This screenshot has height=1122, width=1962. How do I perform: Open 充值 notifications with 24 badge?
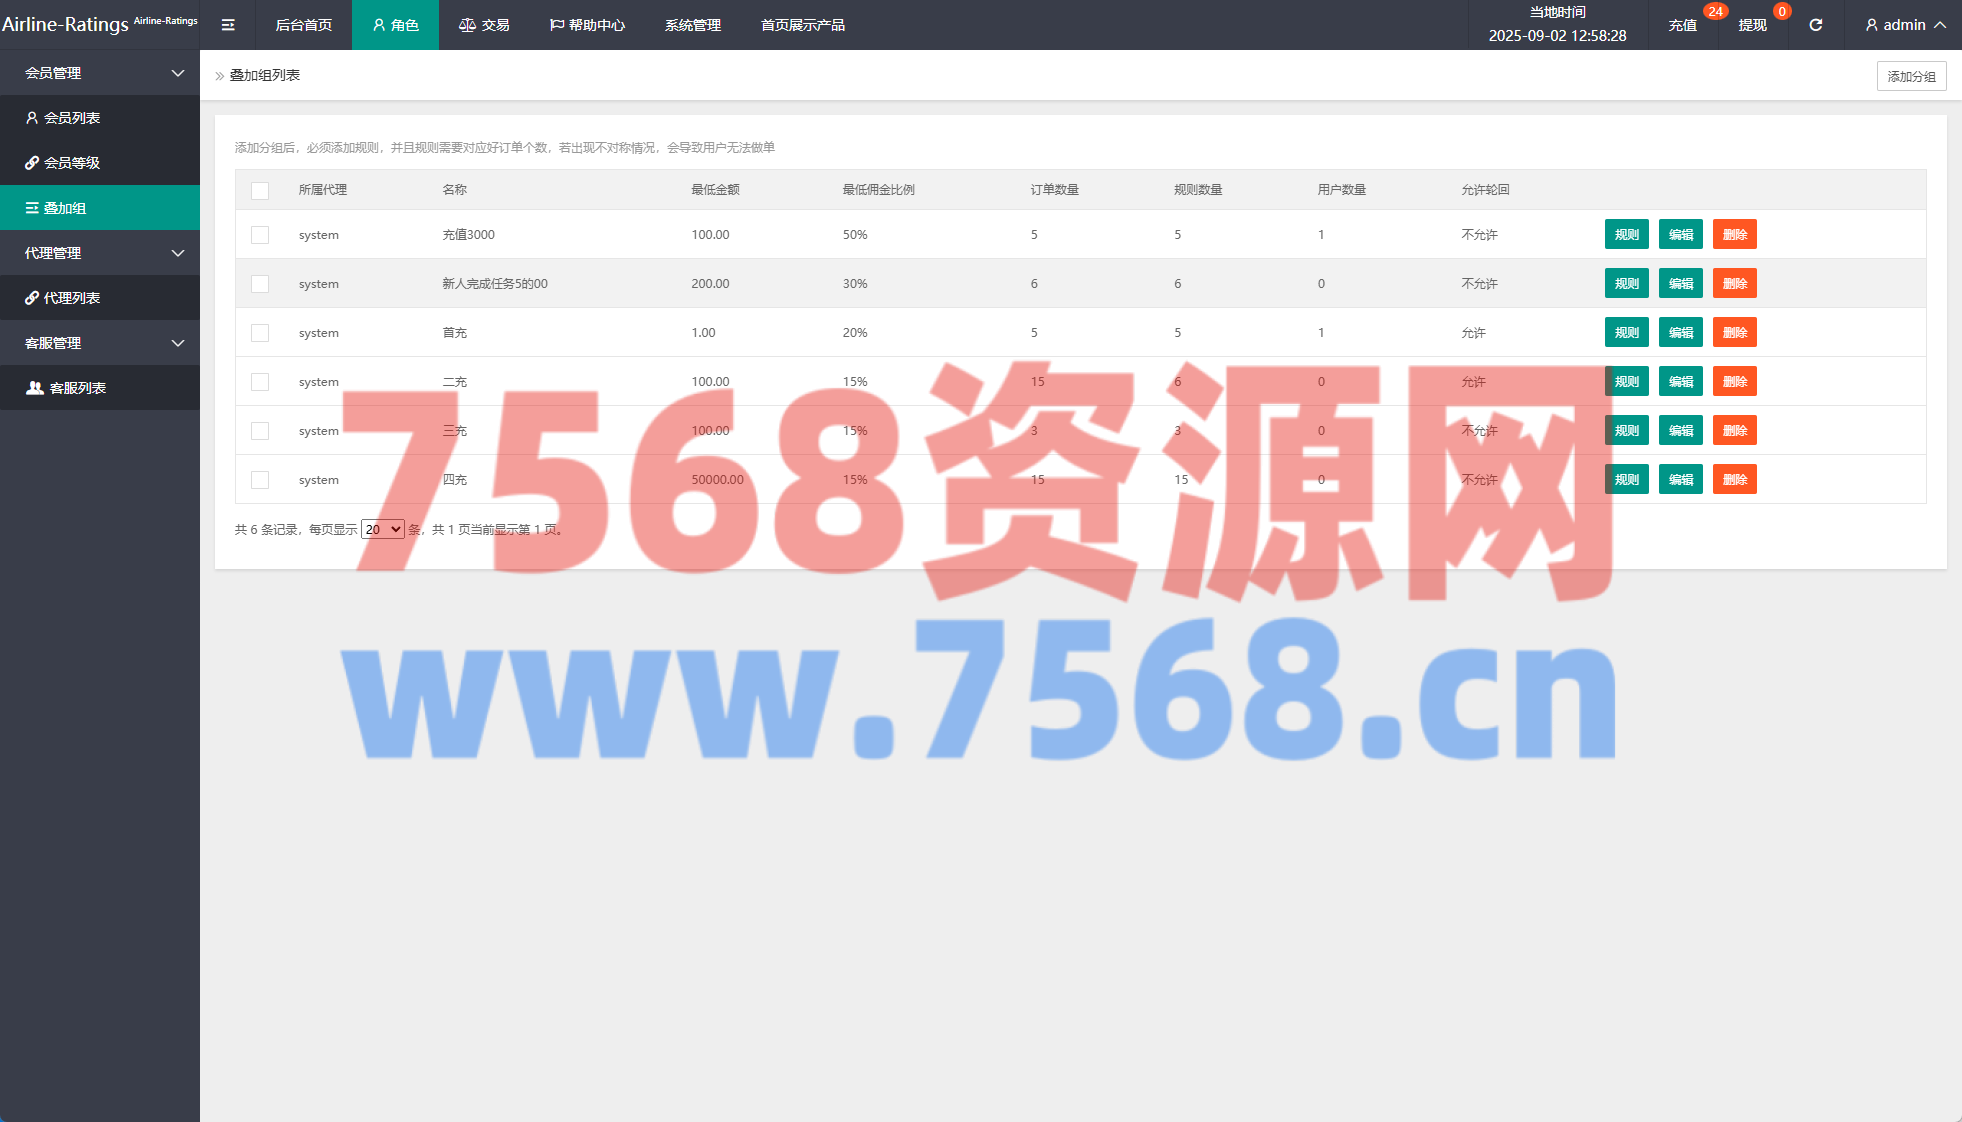1683,25
